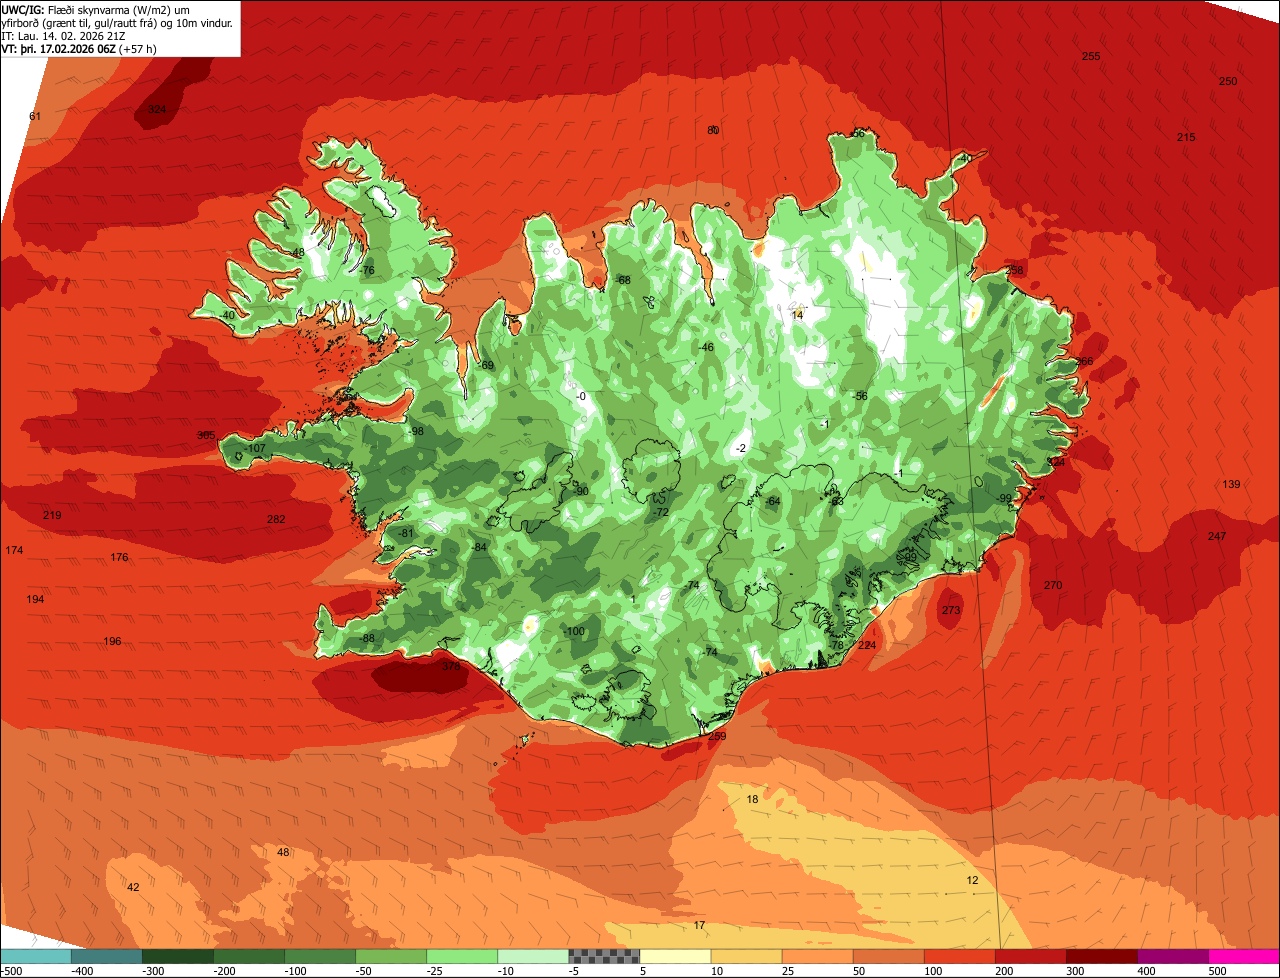The image size is (1280, 978).
Task: Click the red legend swatch between 200 and 300
Action: (1030, 957)
